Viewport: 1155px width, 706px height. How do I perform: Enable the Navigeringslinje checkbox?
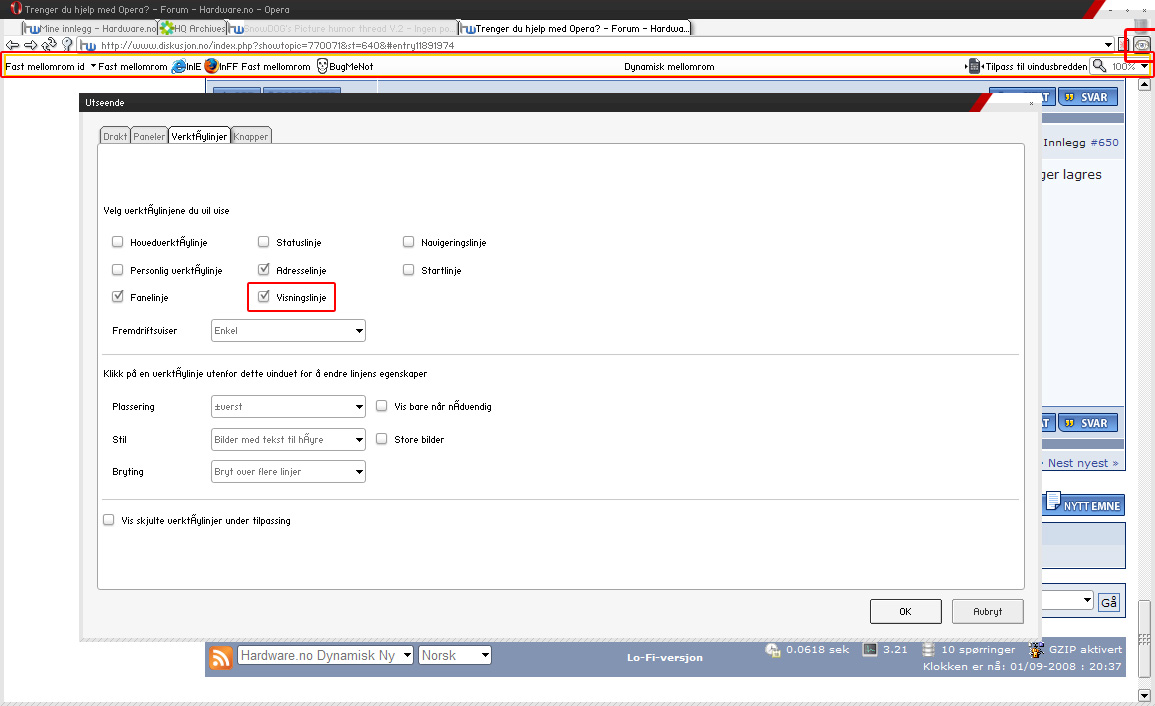408,242
